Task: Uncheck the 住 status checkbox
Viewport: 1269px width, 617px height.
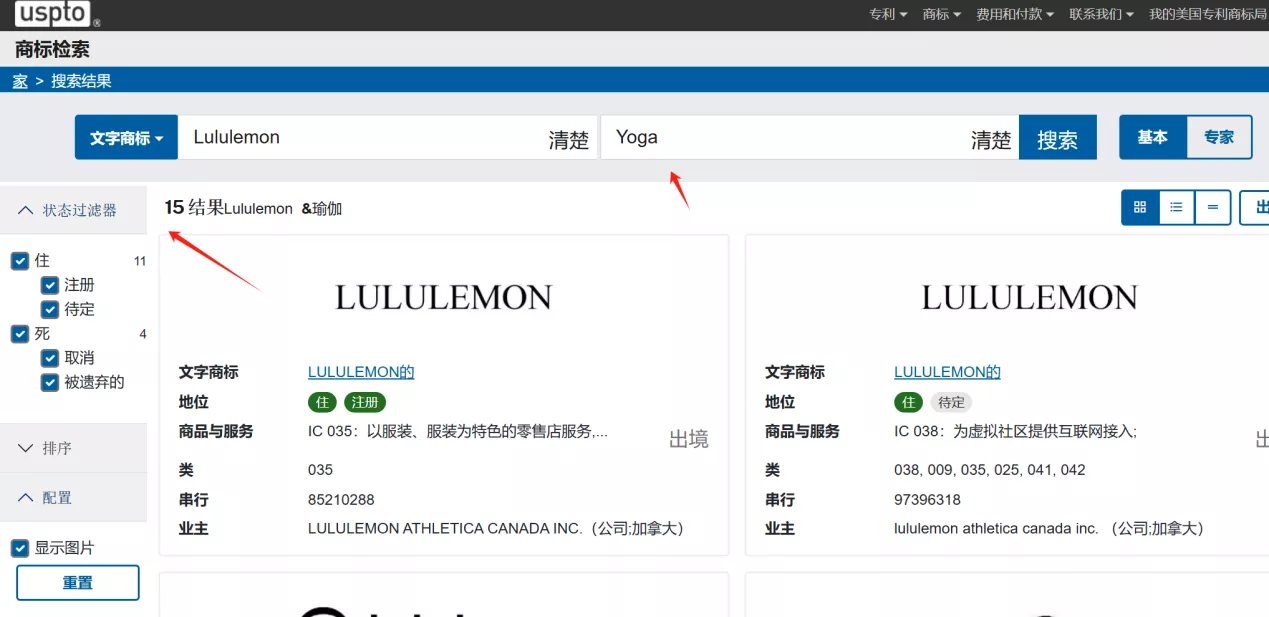Action: click(x=19, y=260)
